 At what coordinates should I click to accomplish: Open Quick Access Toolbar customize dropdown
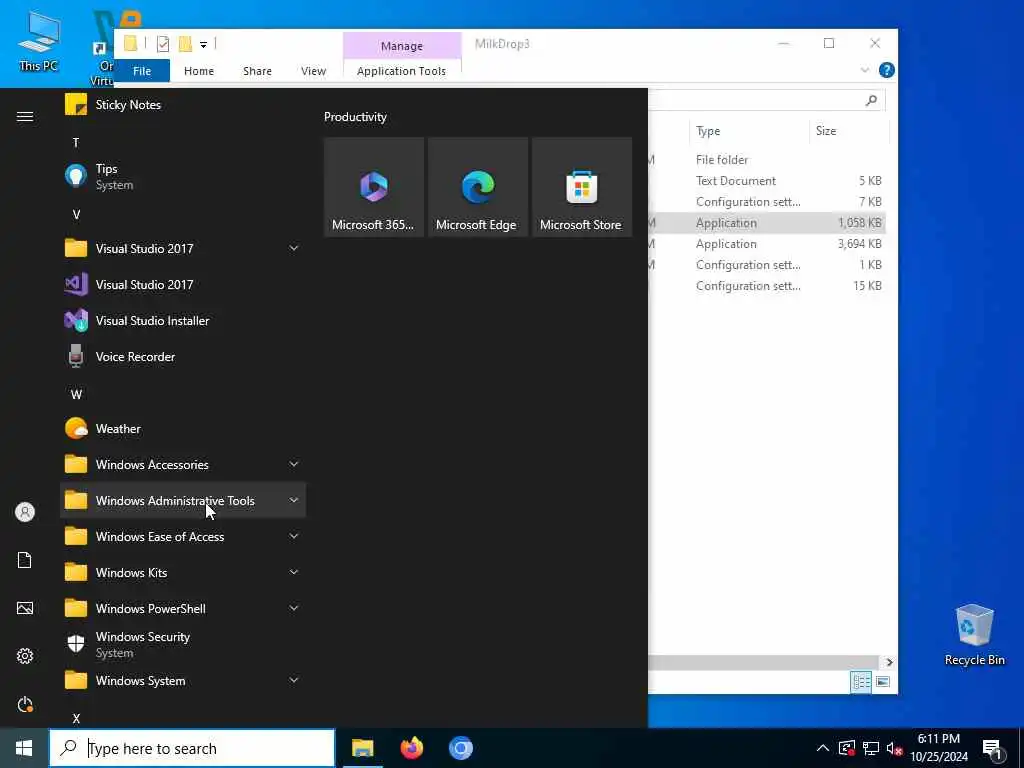[x=203, y=44]
